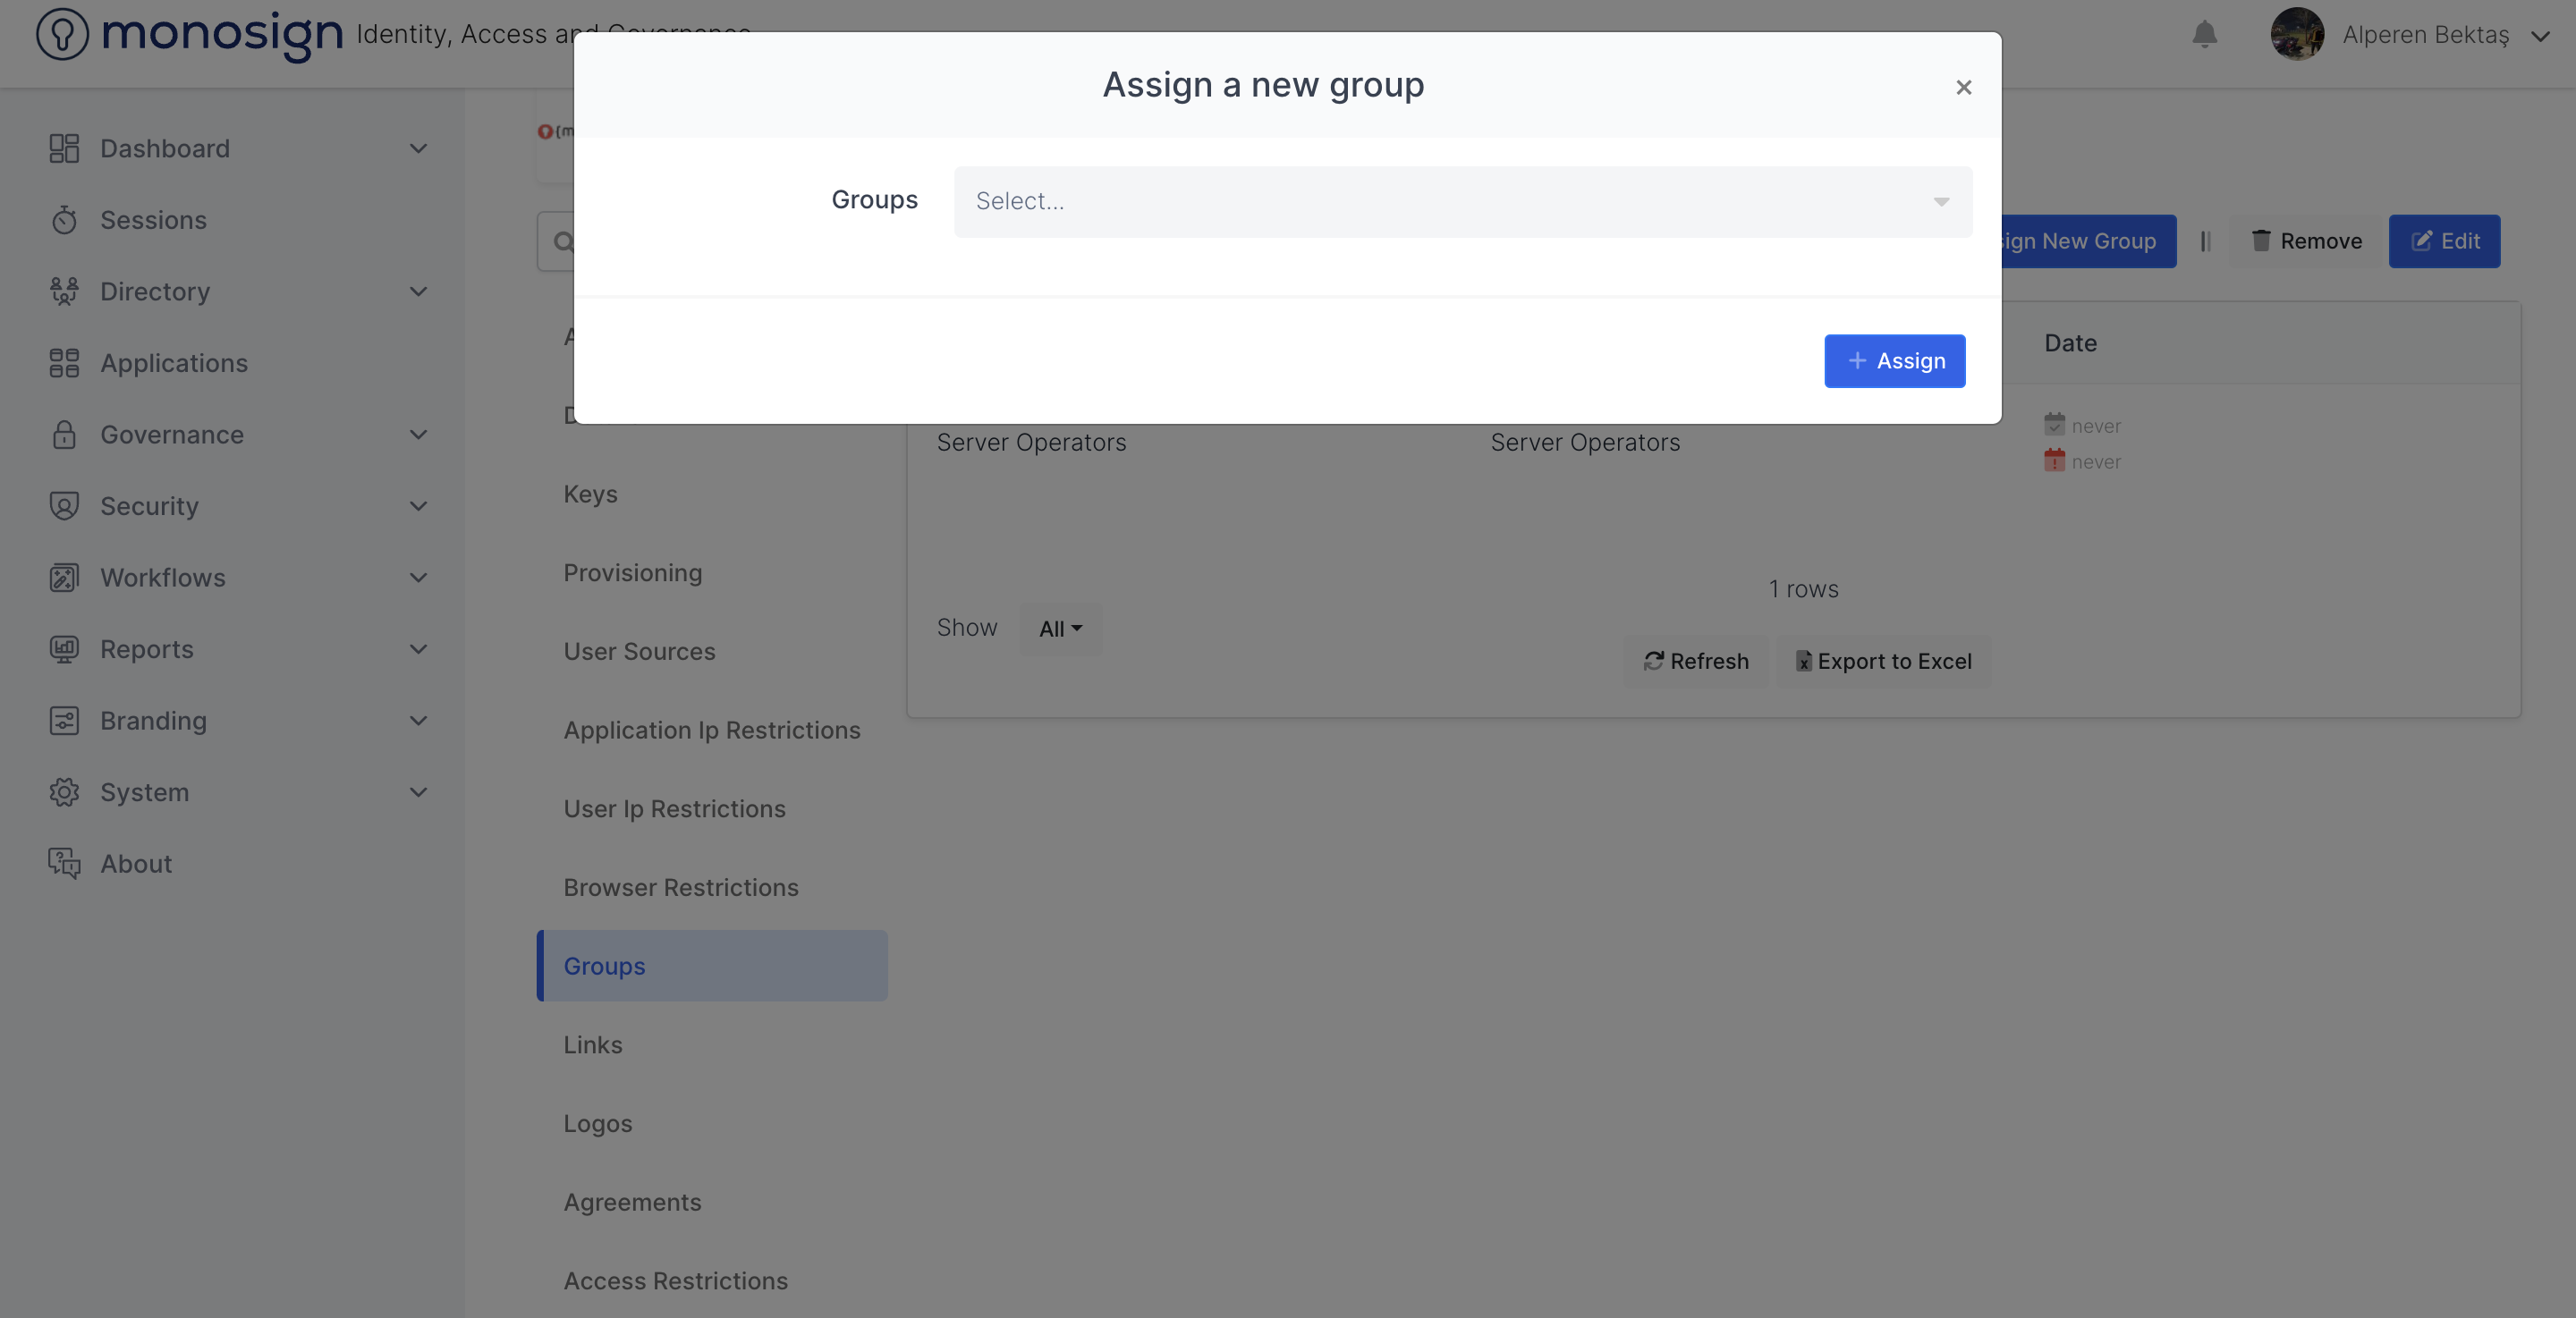Click the Directory people icon
Viewport: 2576px width, 1318px height.
click(x=64, y=291)
